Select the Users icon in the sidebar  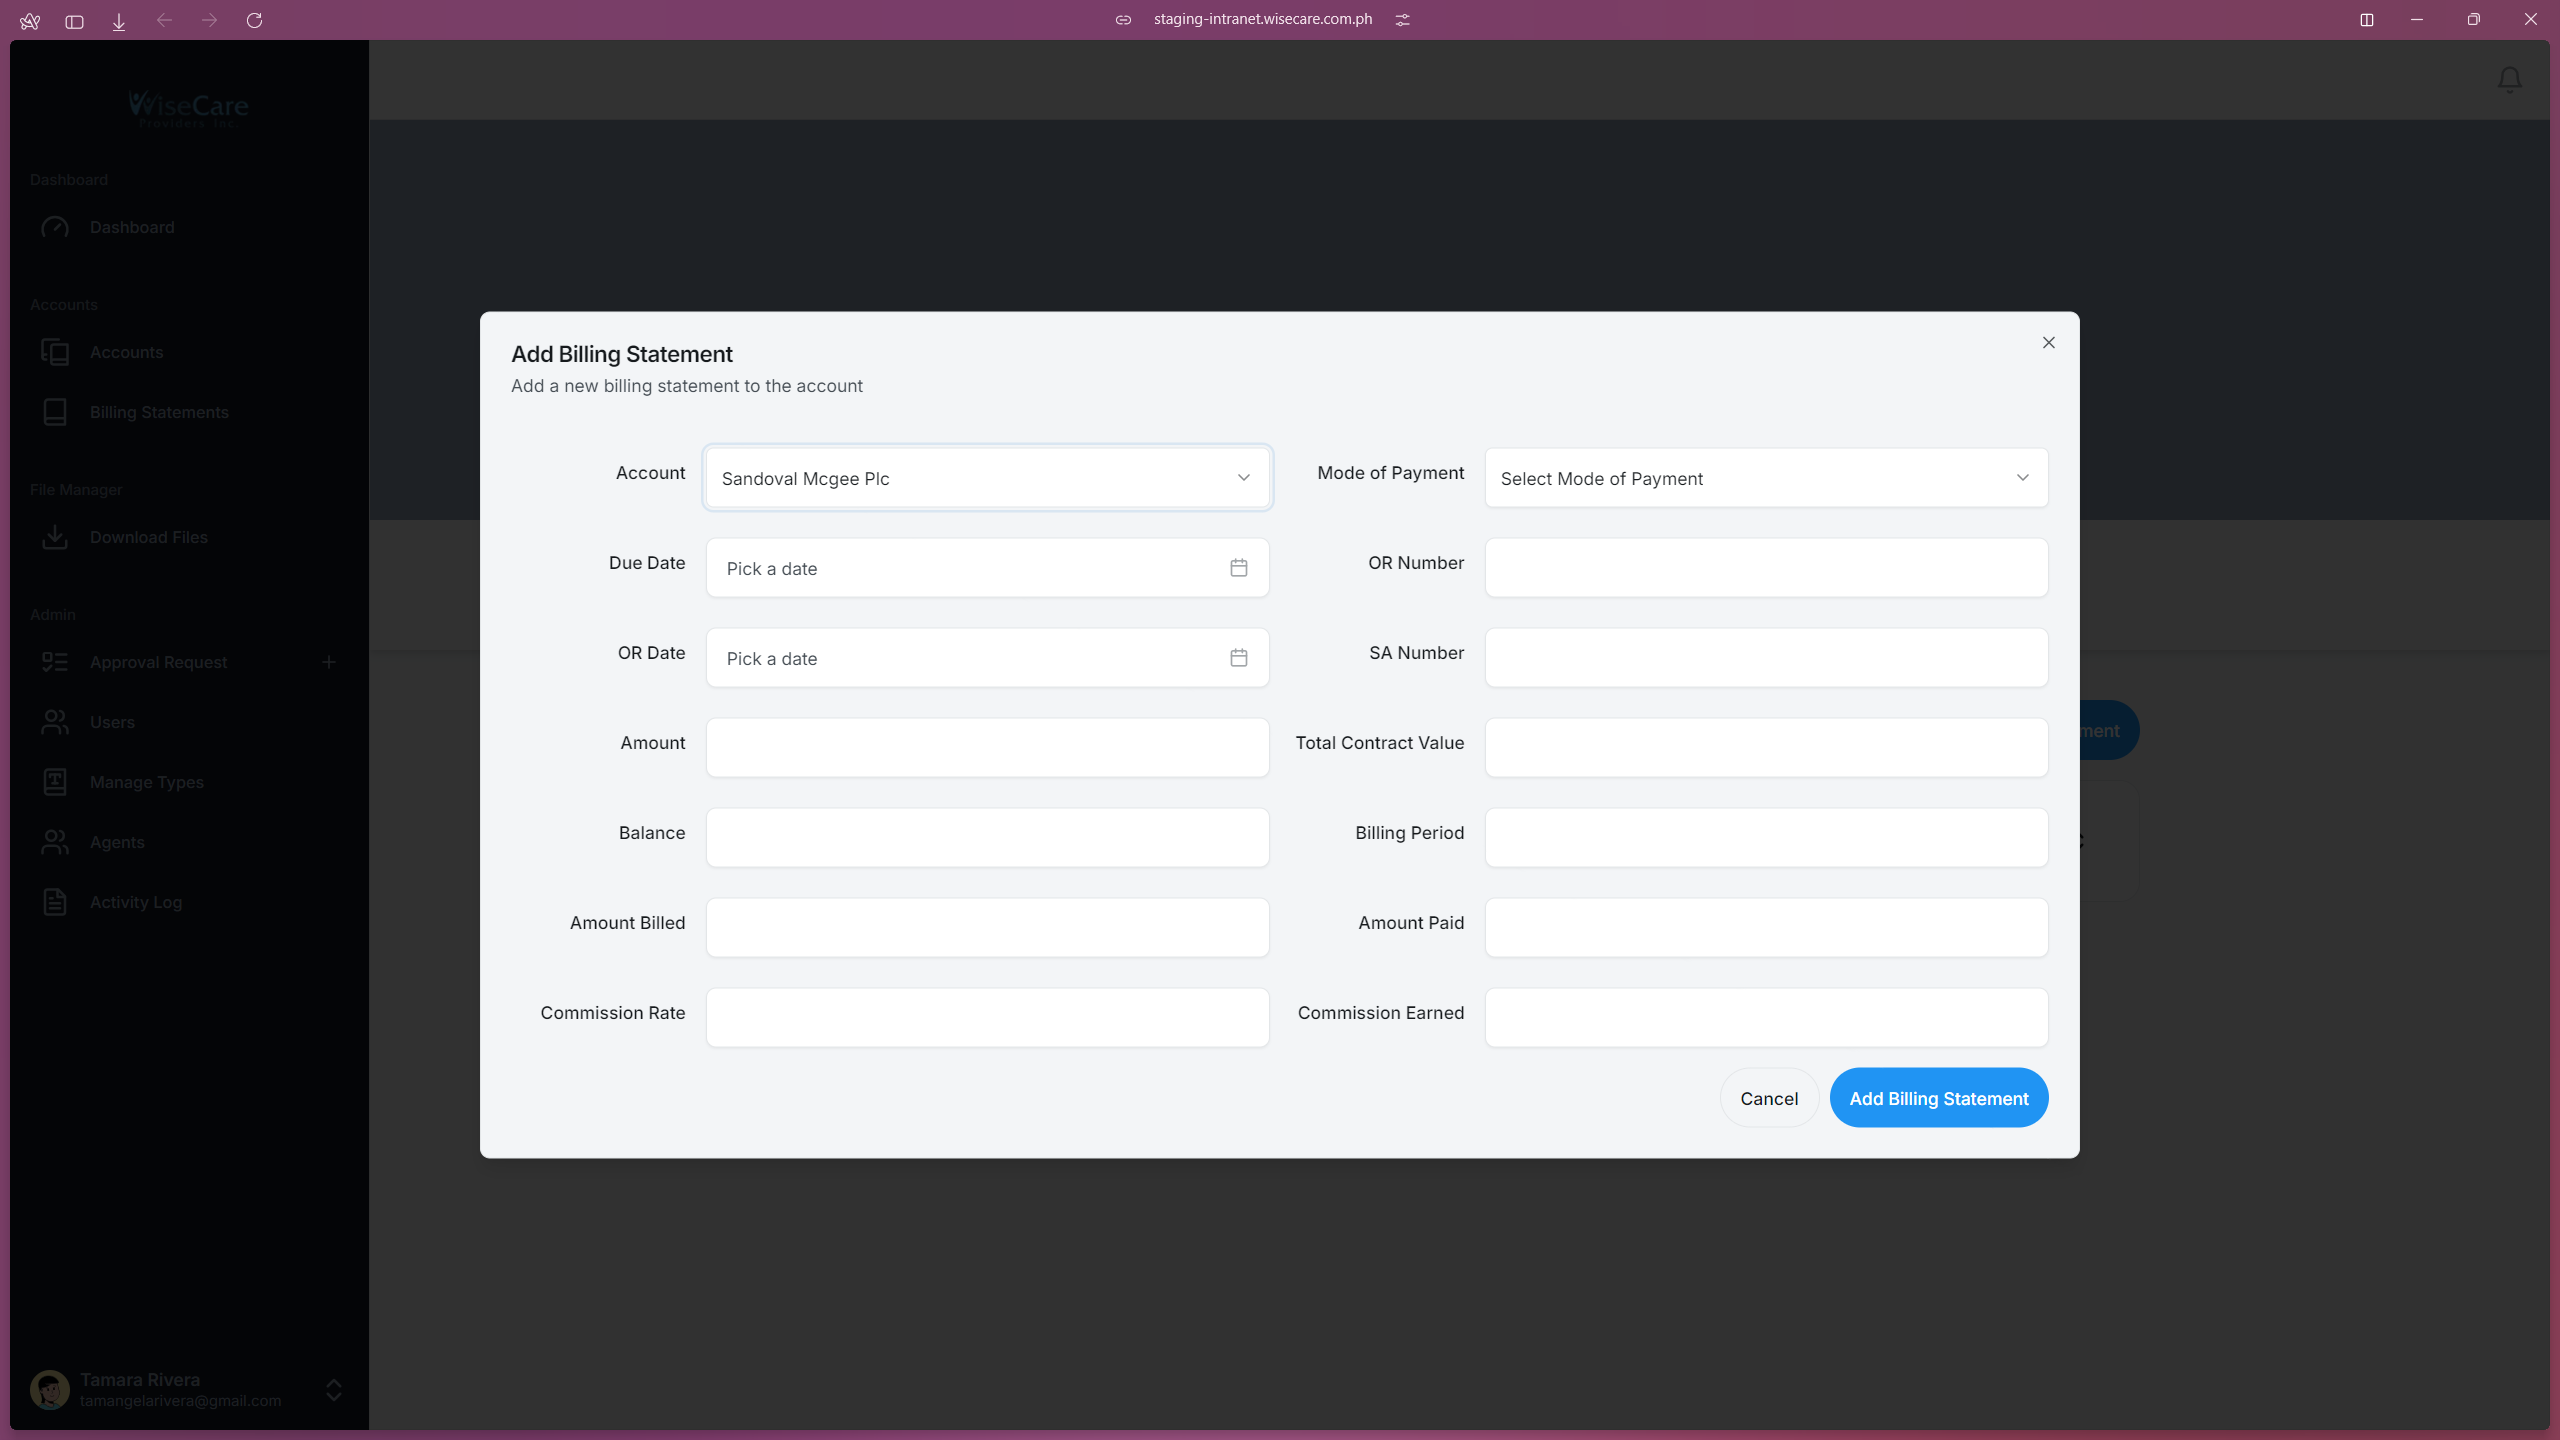pyautogui.click(x=56, y=722)
